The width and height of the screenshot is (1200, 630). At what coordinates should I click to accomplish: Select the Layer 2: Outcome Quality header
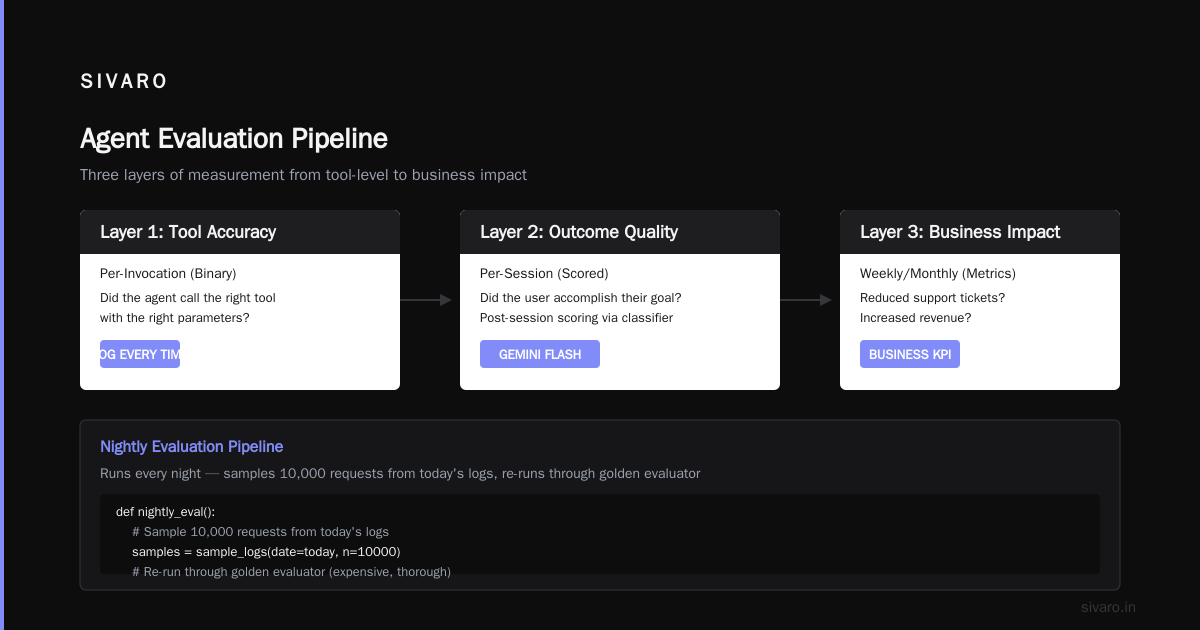coord(620,232)
